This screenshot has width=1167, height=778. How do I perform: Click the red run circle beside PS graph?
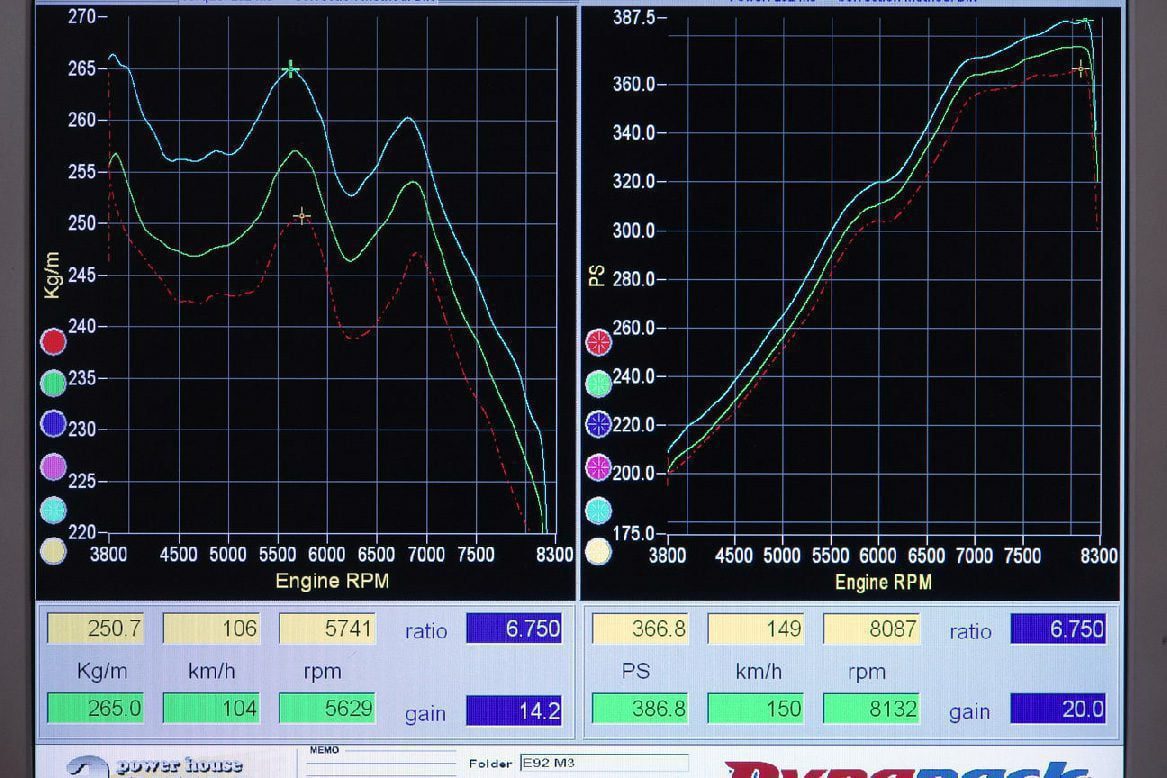[x=598, y=342]
